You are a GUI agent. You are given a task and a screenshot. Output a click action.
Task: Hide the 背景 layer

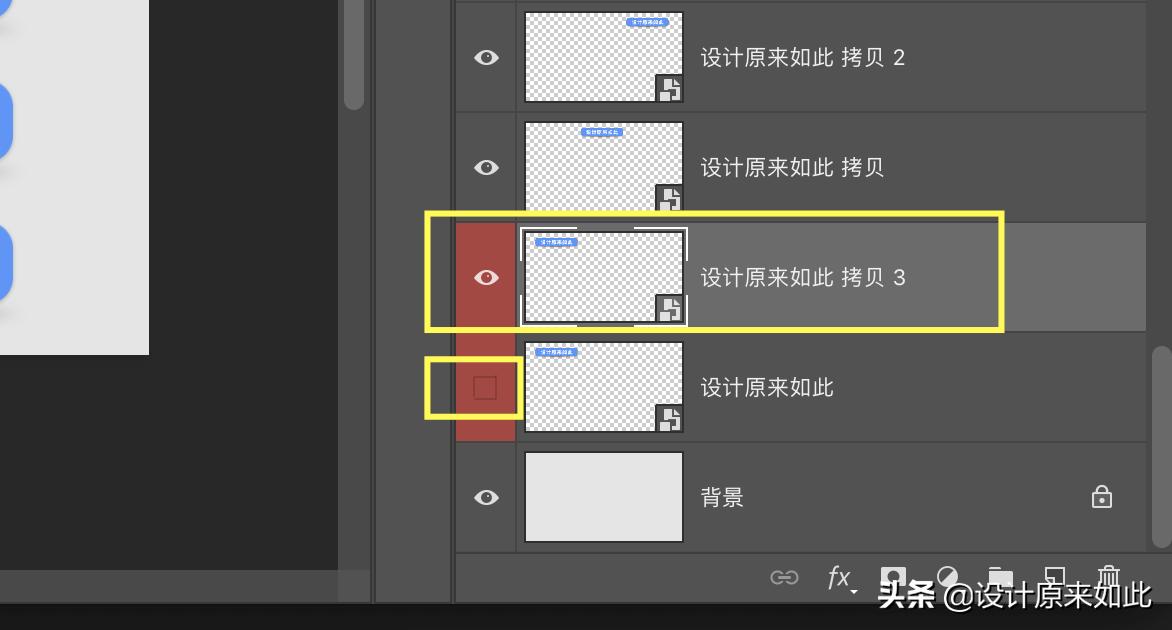[x=486, y=497]
